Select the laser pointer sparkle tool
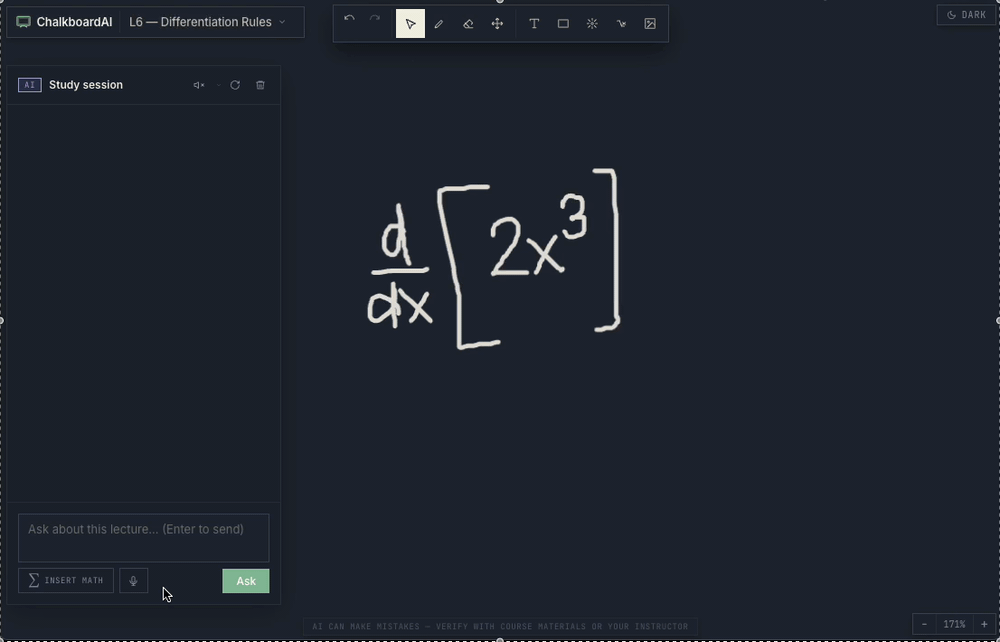This screenshot has width=1000, height=642. point(592,24)
